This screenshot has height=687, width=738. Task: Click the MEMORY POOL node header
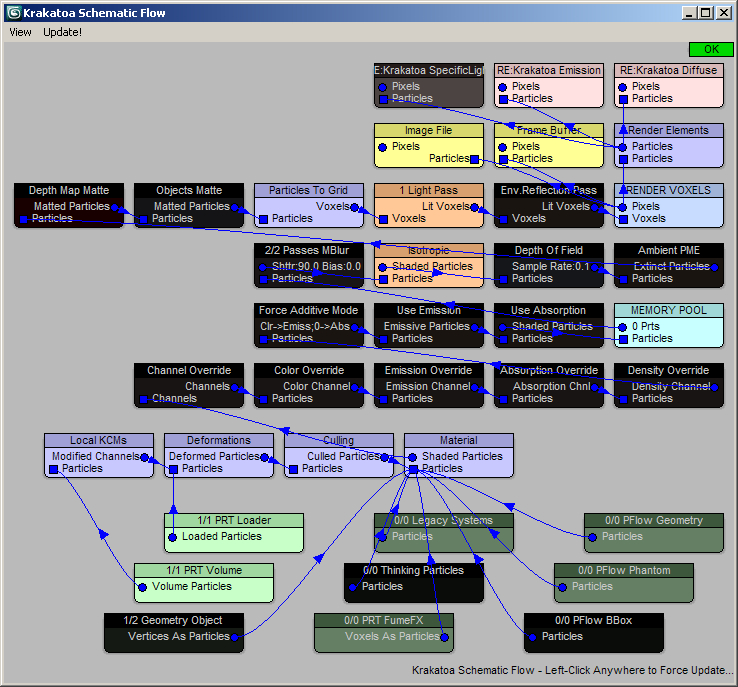click(669, 310)
